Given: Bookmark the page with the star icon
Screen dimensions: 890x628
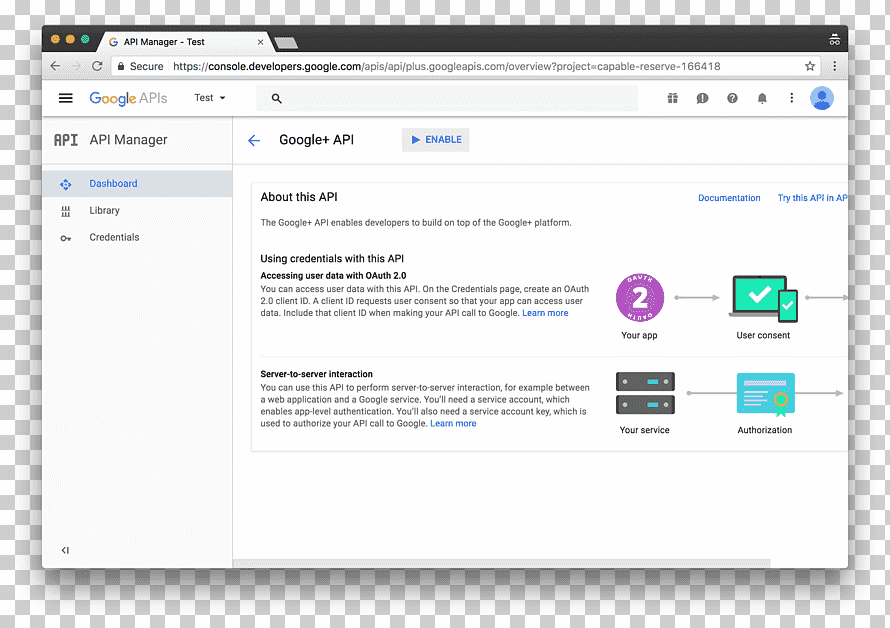Looking at the screenshot, I should (810, 66).
